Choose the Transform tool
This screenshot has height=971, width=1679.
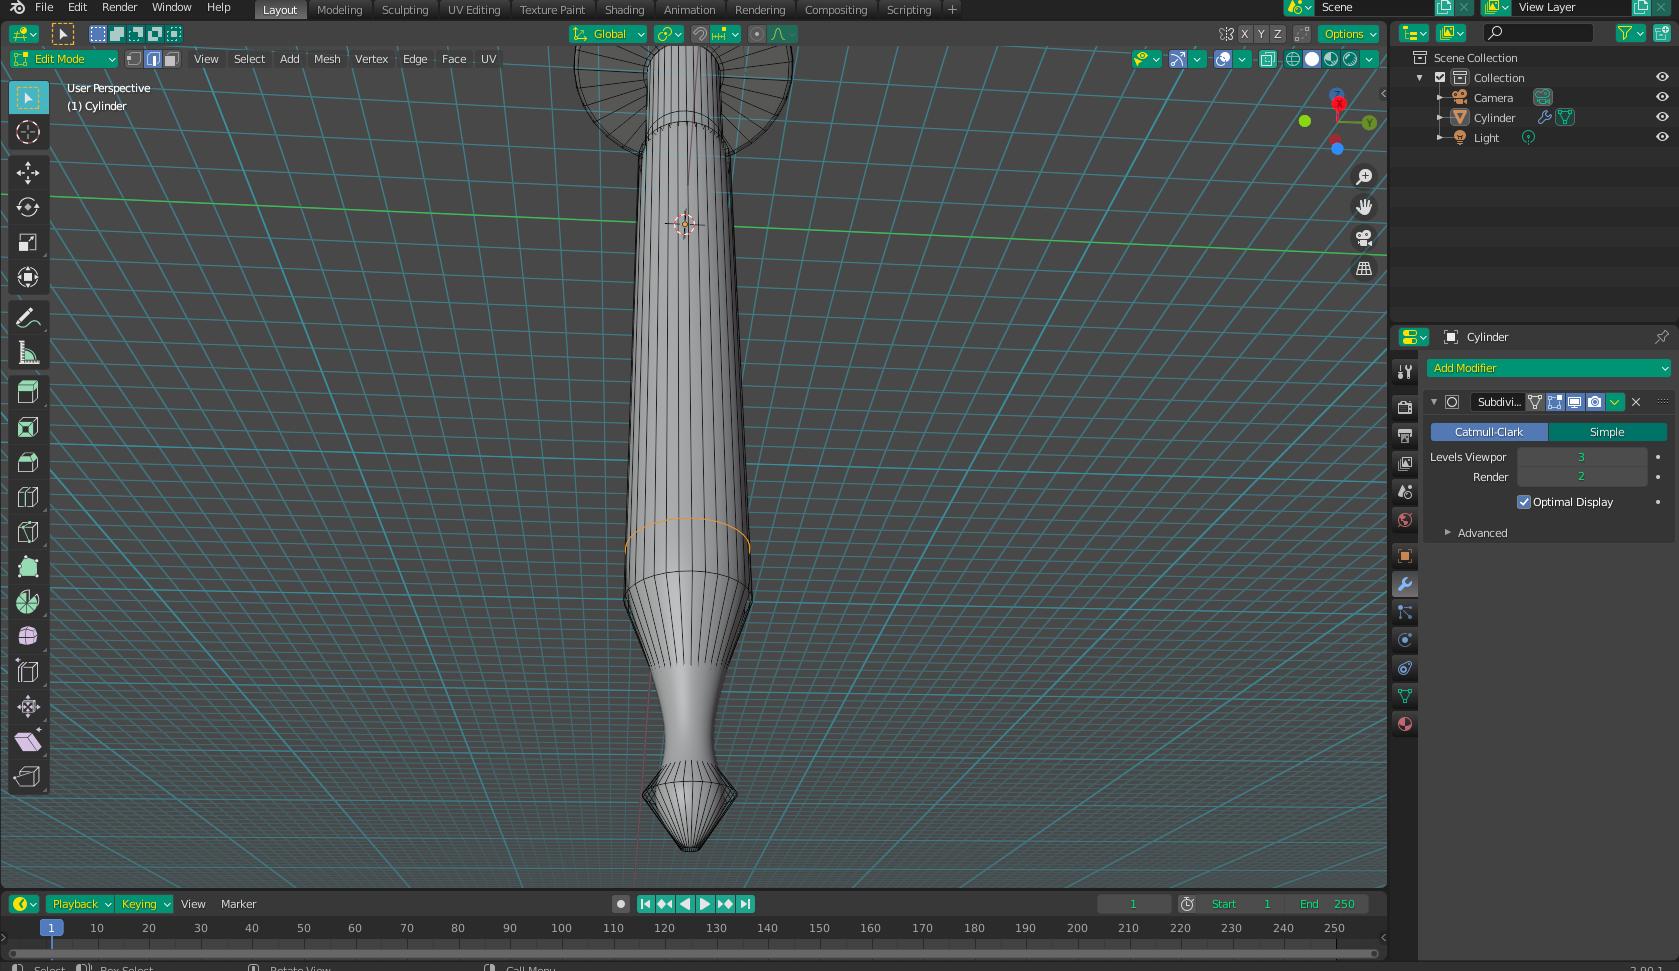[28, 277]
